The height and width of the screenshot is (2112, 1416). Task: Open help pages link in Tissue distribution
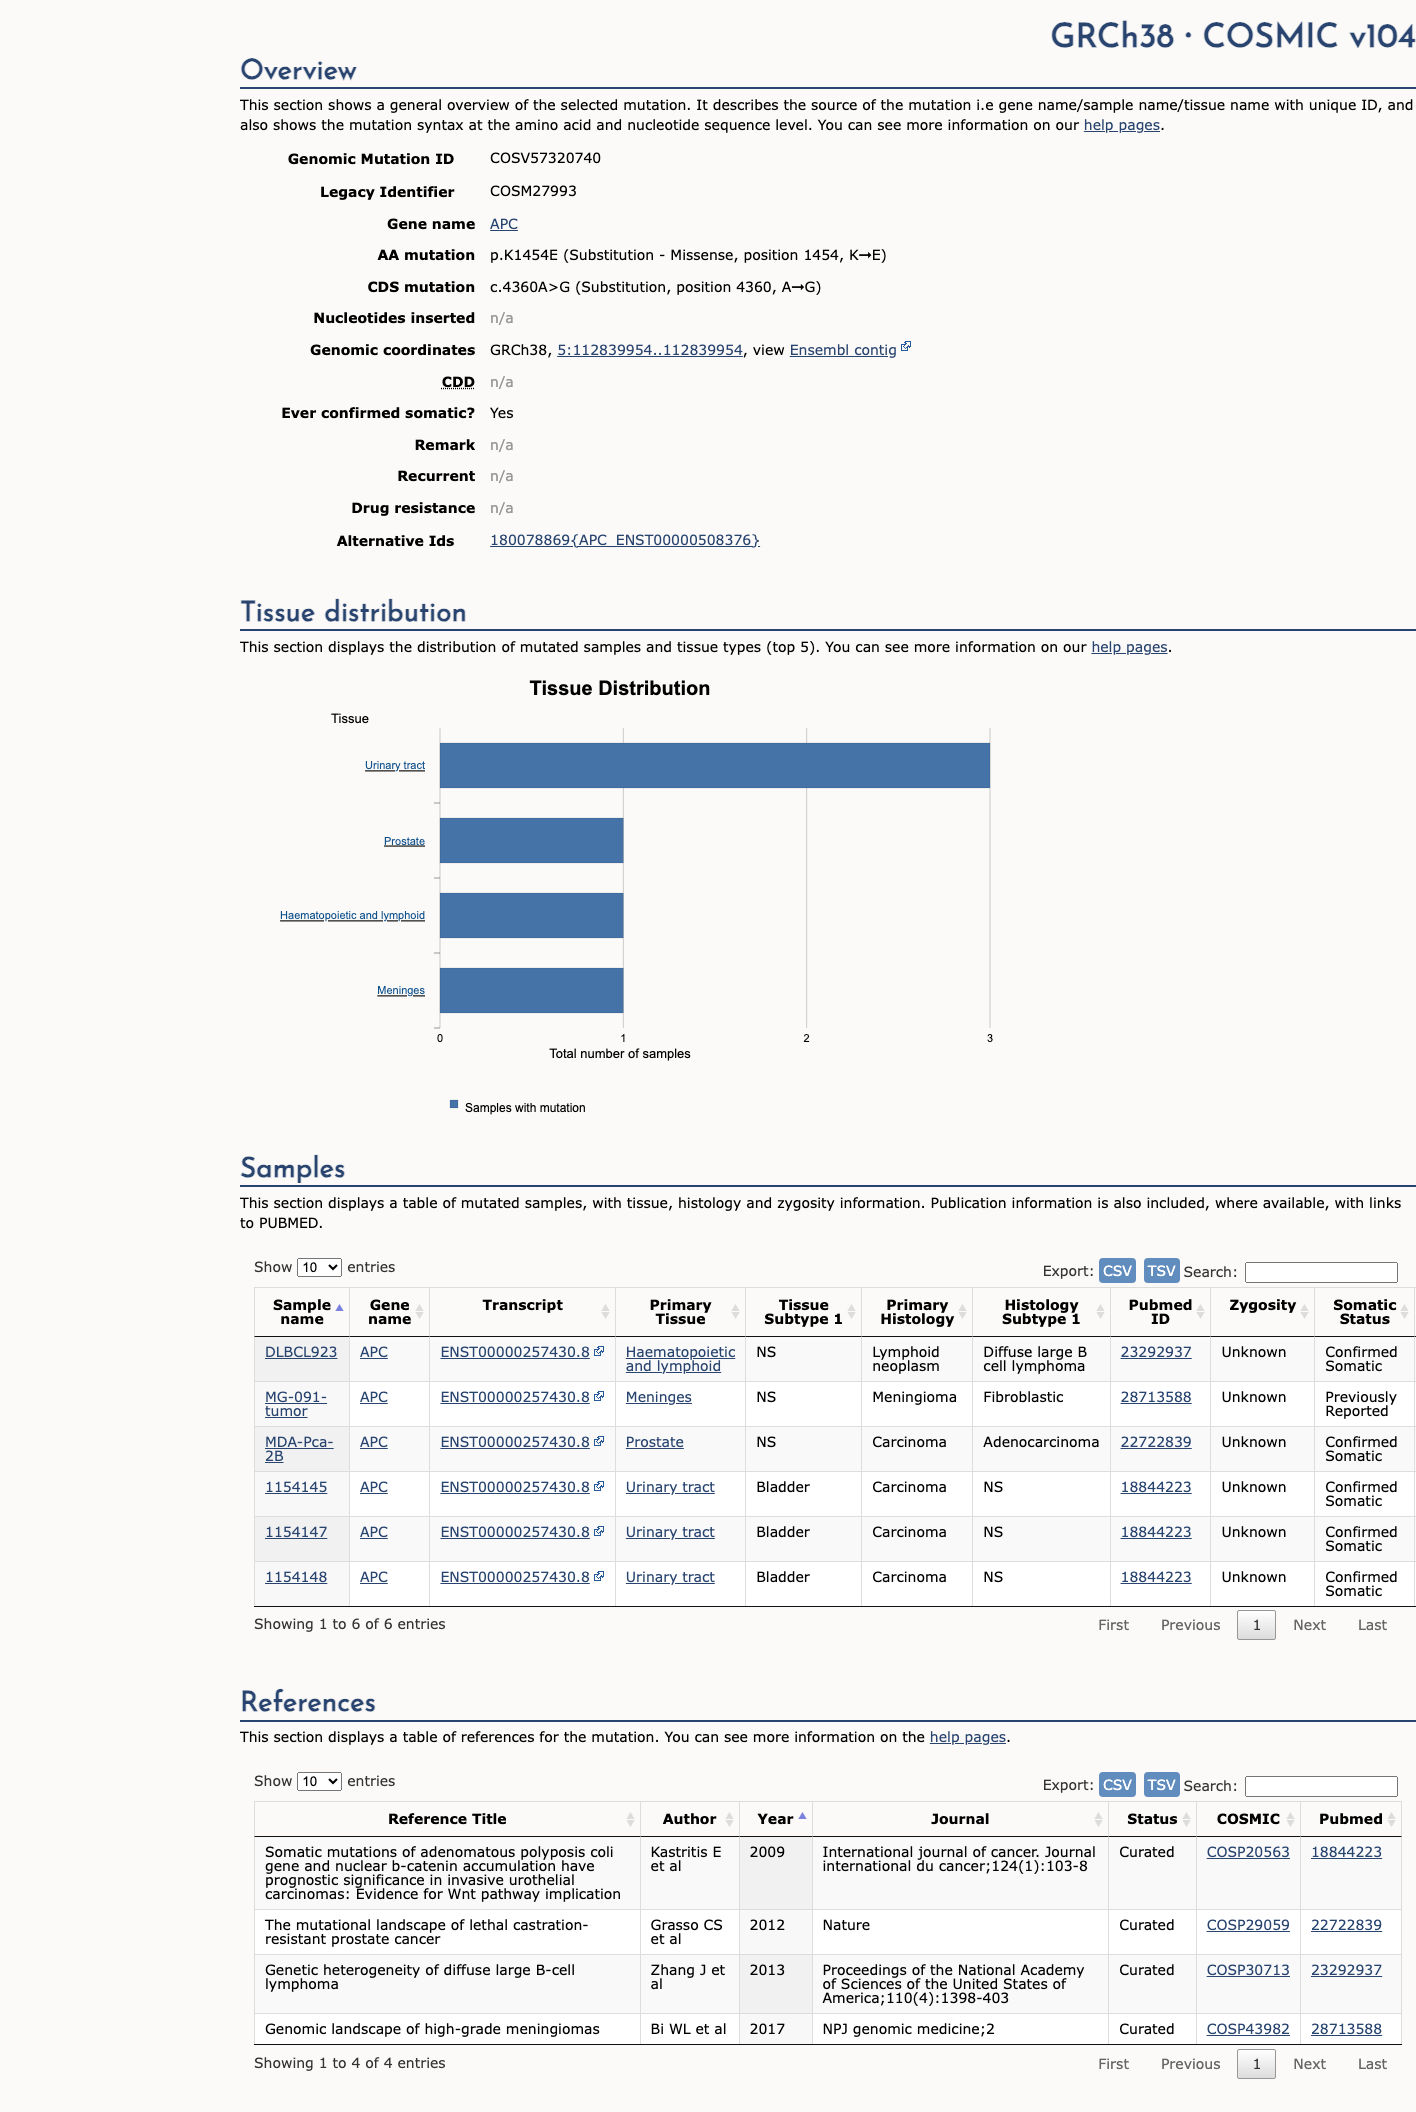pos(1129,647)
